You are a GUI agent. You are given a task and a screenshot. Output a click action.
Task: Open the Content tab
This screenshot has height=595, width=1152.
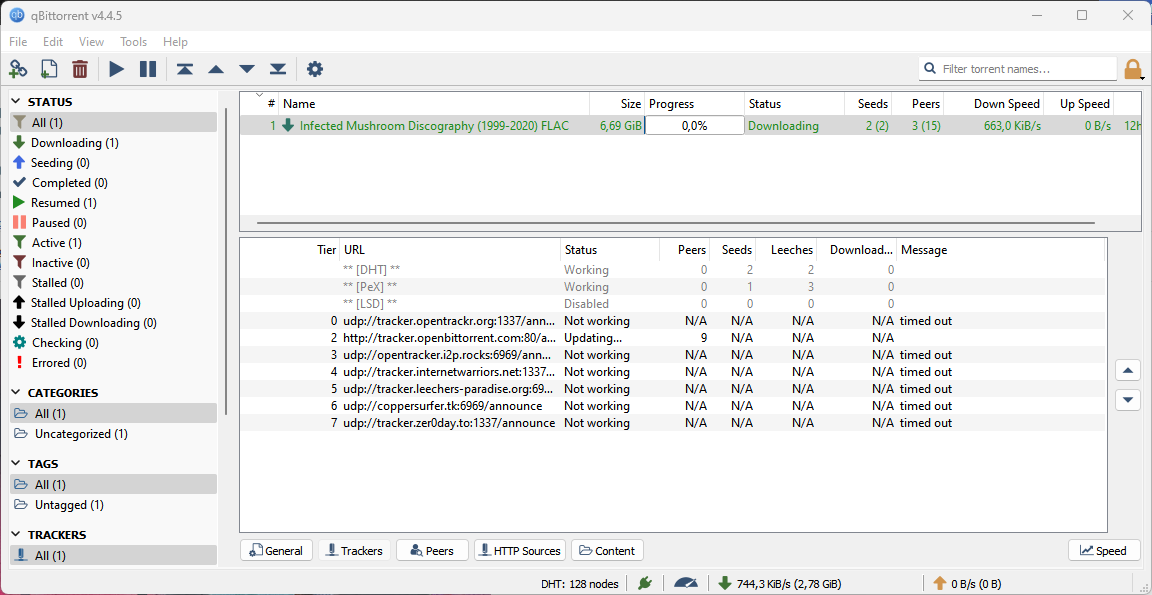pos(608,550)
